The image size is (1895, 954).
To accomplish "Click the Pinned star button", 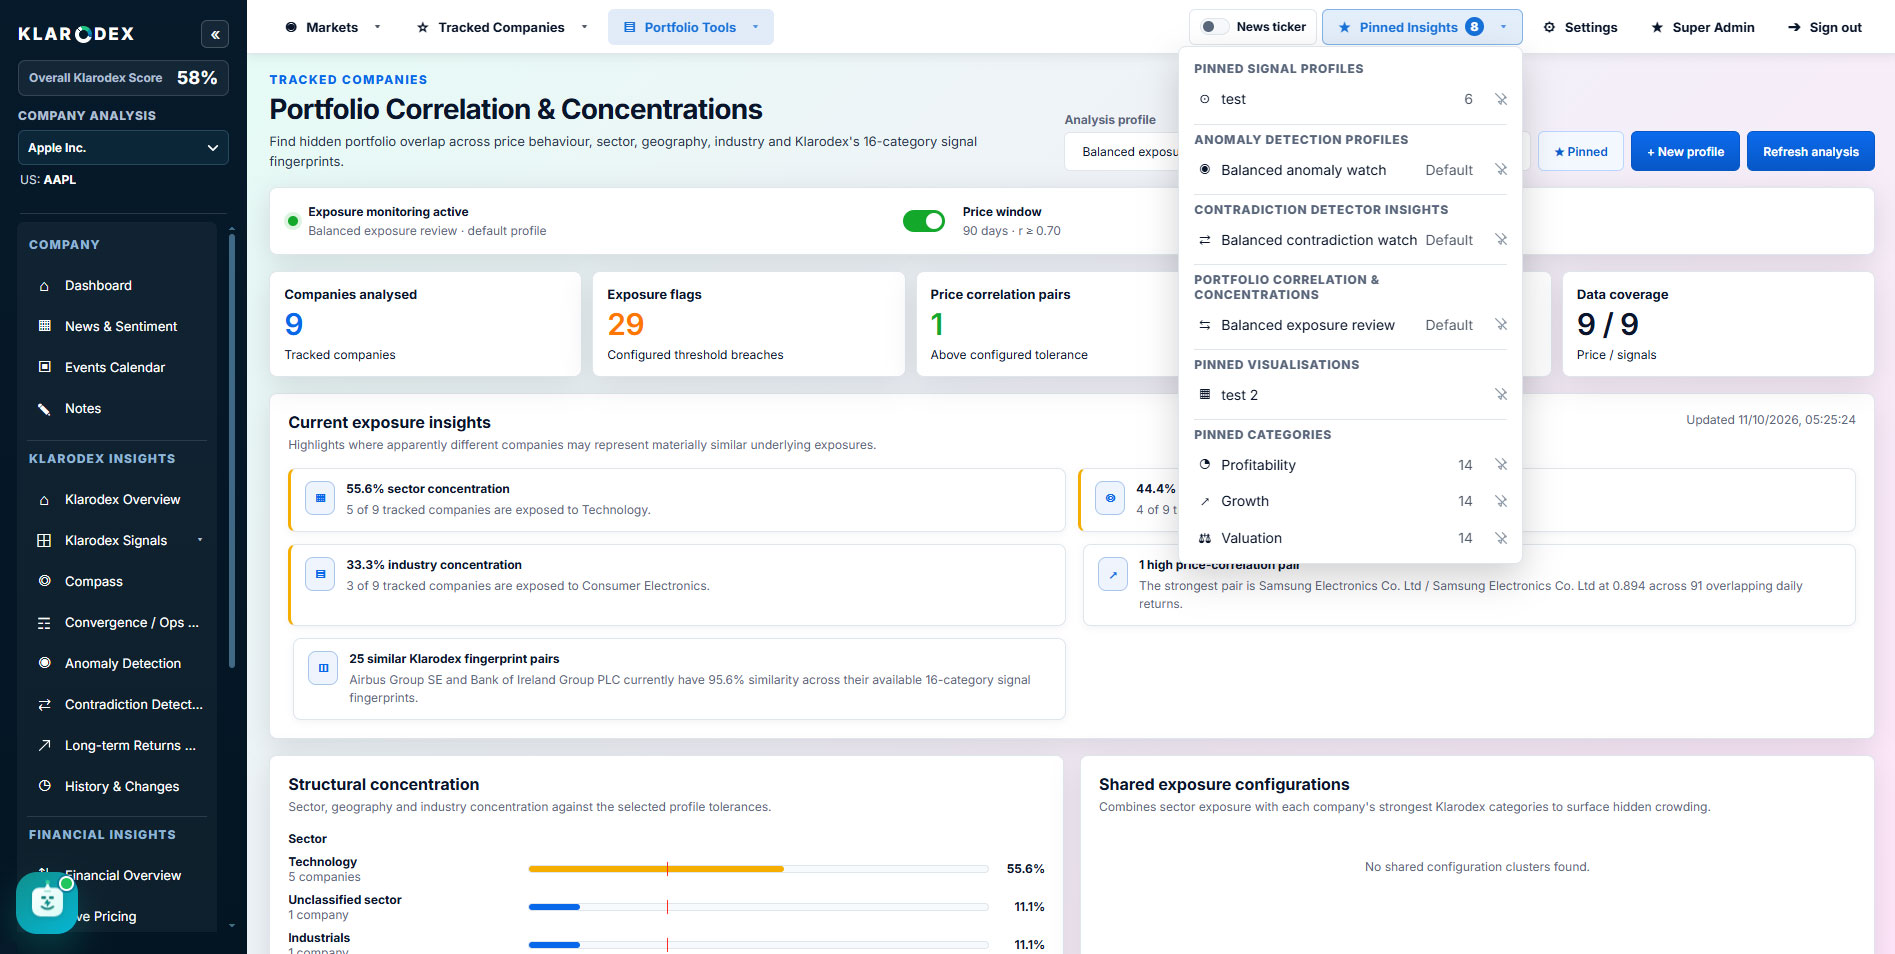I will [1581, 152].
